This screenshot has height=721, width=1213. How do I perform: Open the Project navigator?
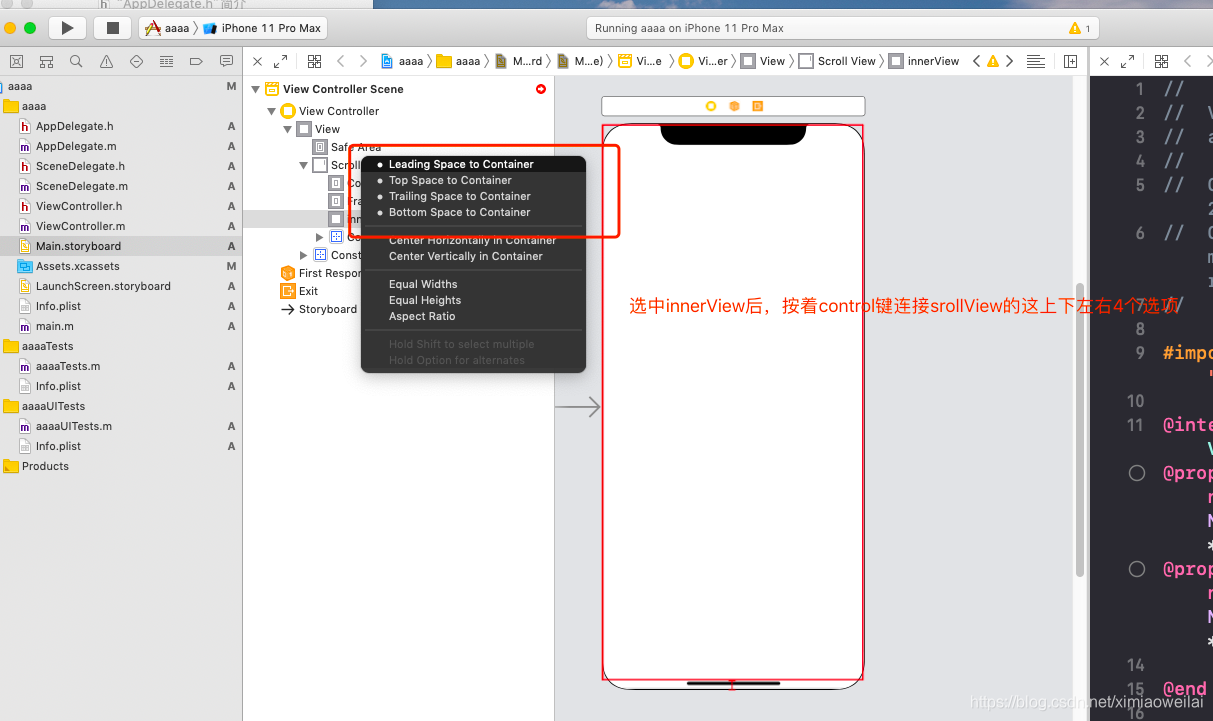[16, 61]
